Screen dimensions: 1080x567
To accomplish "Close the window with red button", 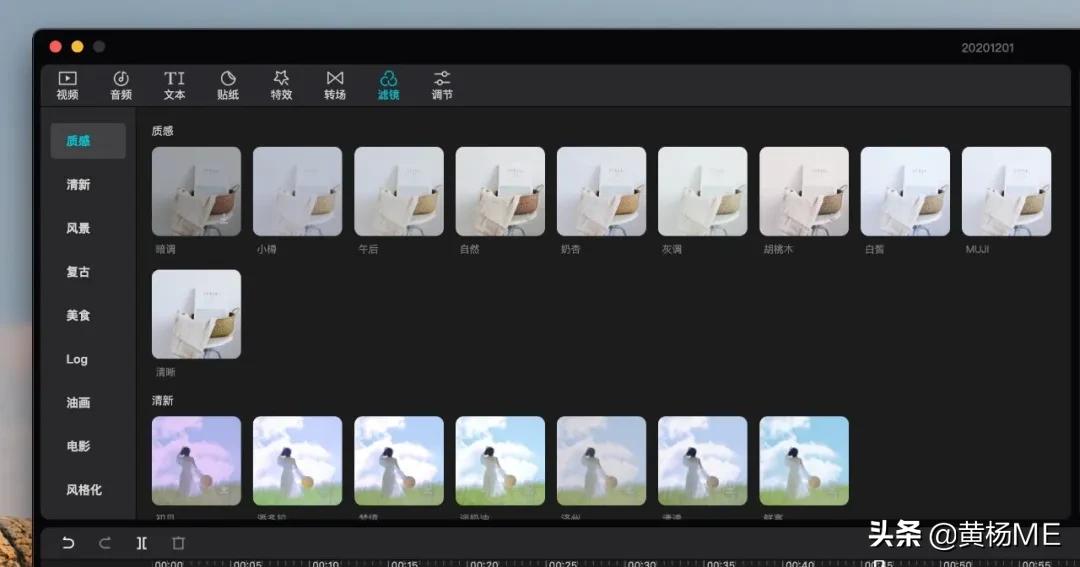I will 56,46.
